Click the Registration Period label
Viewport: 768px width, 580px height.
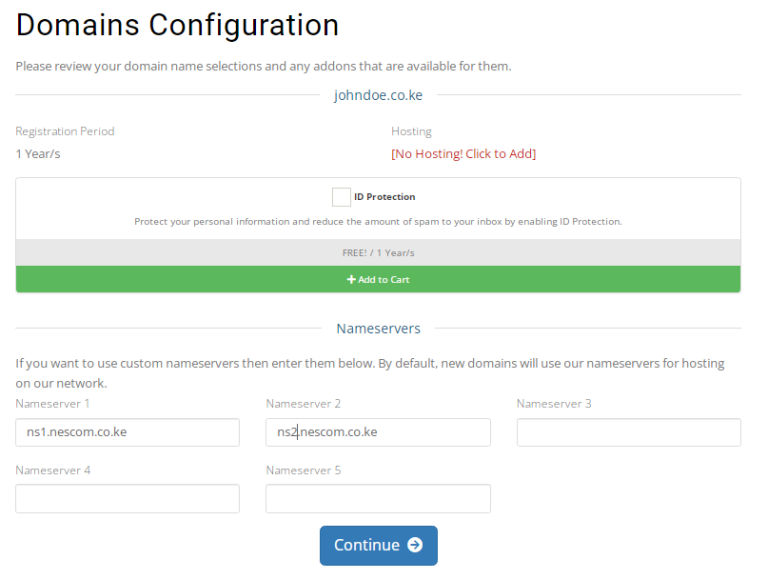click(x=65, y=131)
